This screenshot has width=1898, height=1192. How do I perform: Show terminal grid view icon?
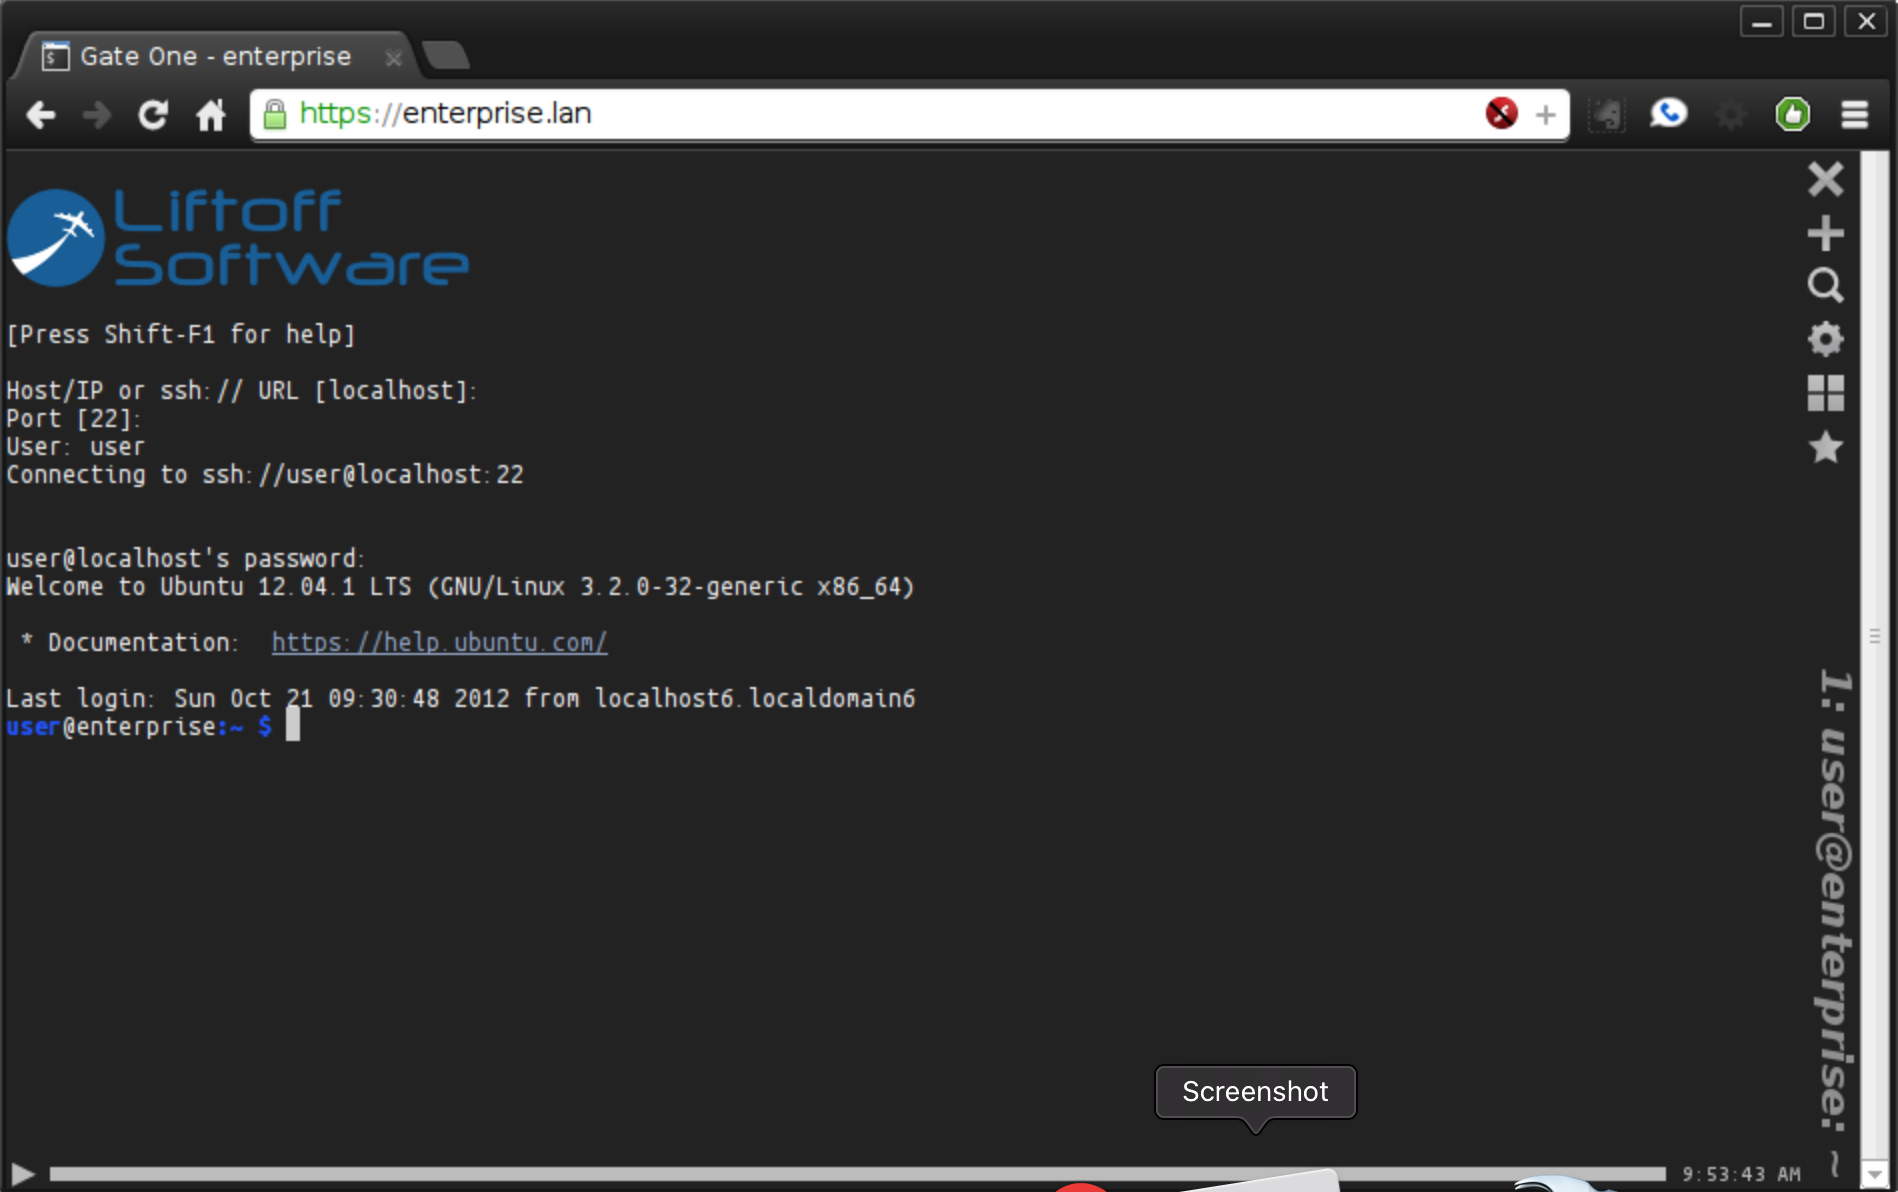pyautogui.click(x=1825, y=393)
